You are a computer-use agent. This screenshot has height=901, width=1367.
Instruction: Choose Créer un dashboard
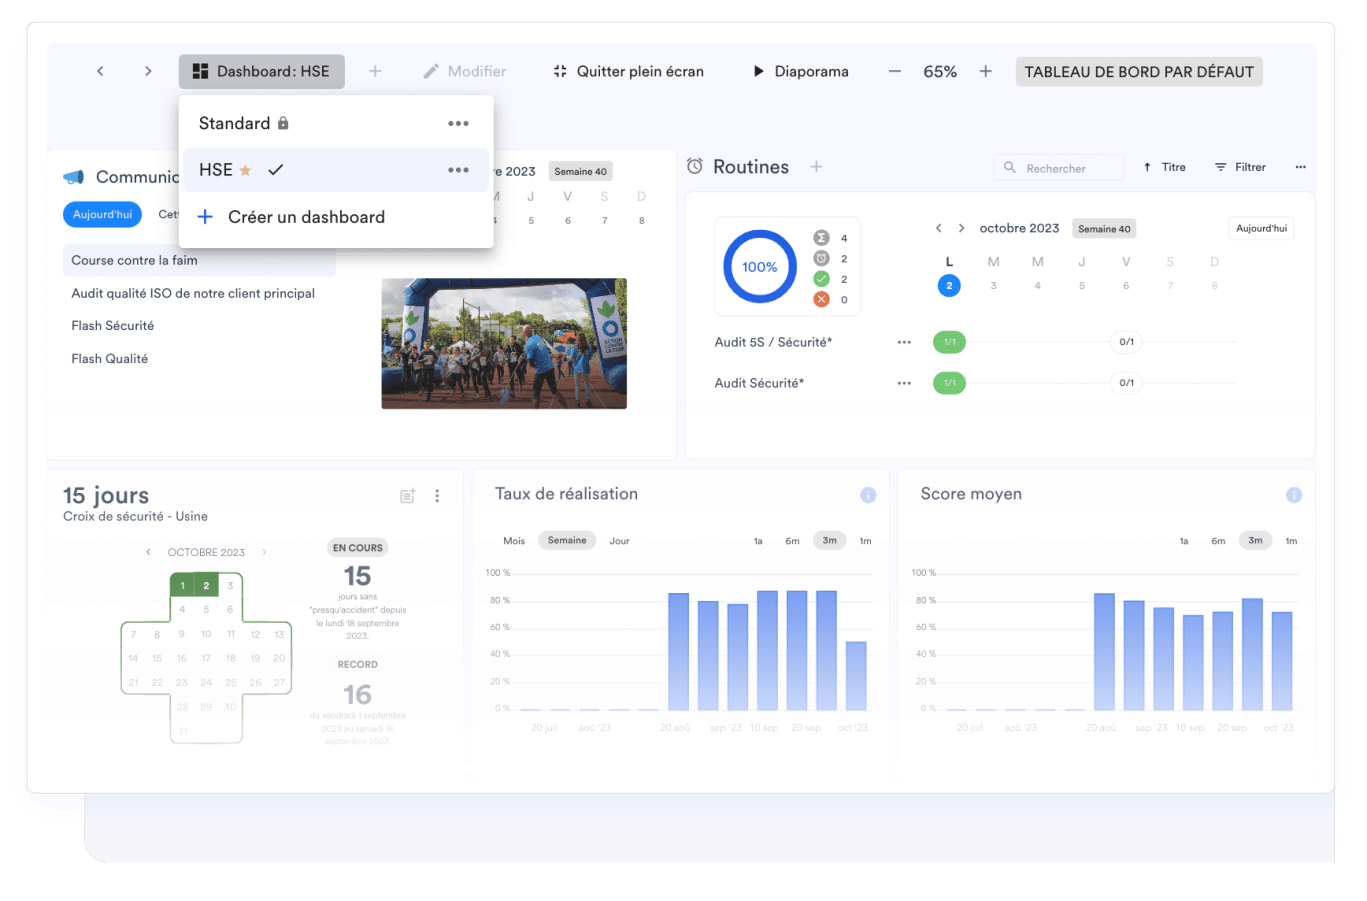tap(306, 217)
